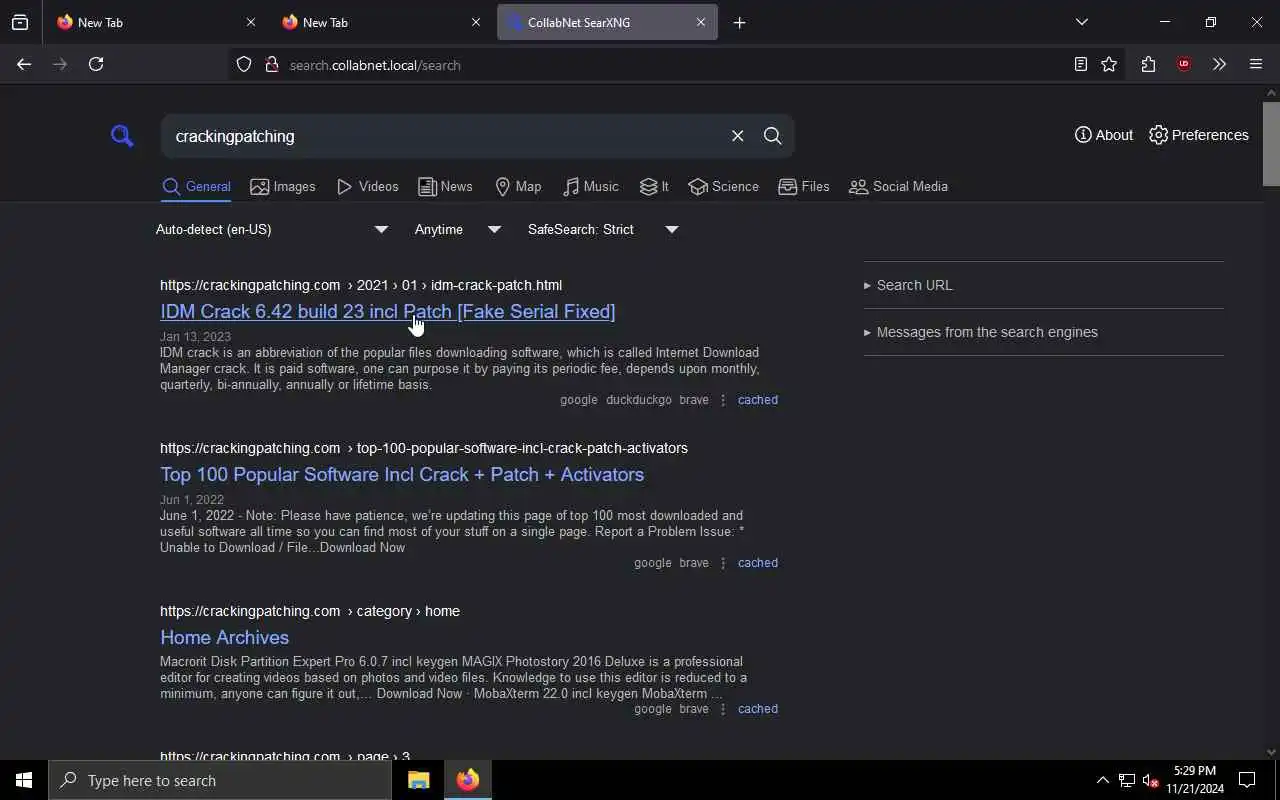The height and width of the screenshot is (800, 1280).
Task: Click the SearXNG logo magnifier icon
Action: pos(122,136)
